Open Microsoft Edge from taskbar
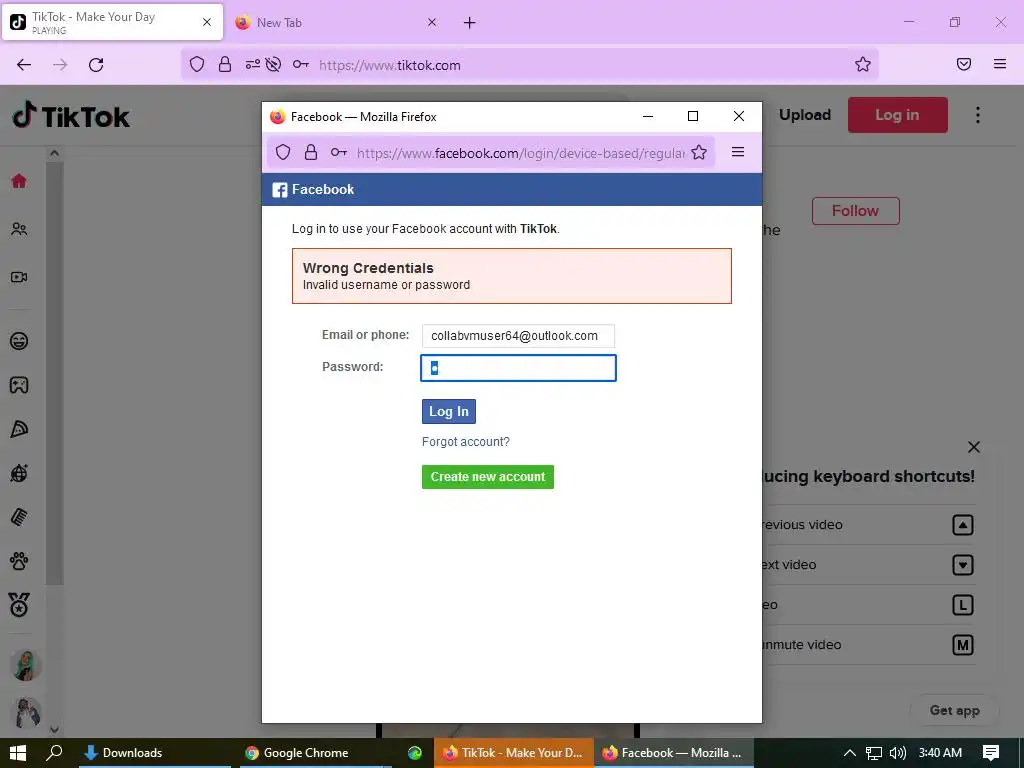 415,753
